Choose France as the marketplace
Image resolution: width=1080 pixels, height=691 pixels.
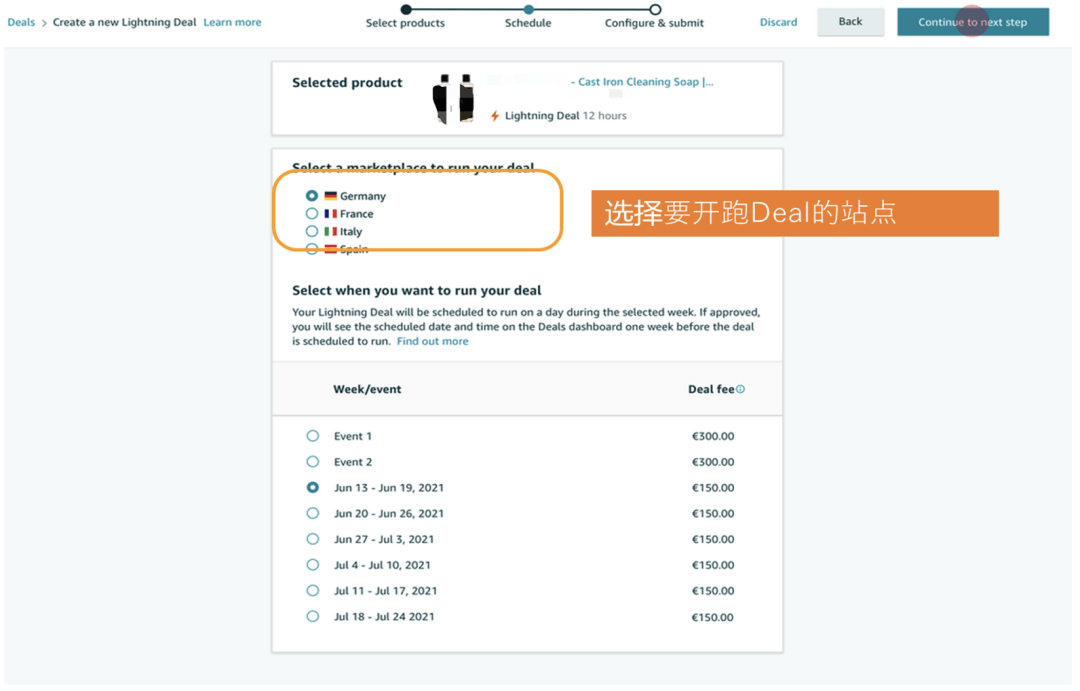pyautogui.click(x=312, y=214)
